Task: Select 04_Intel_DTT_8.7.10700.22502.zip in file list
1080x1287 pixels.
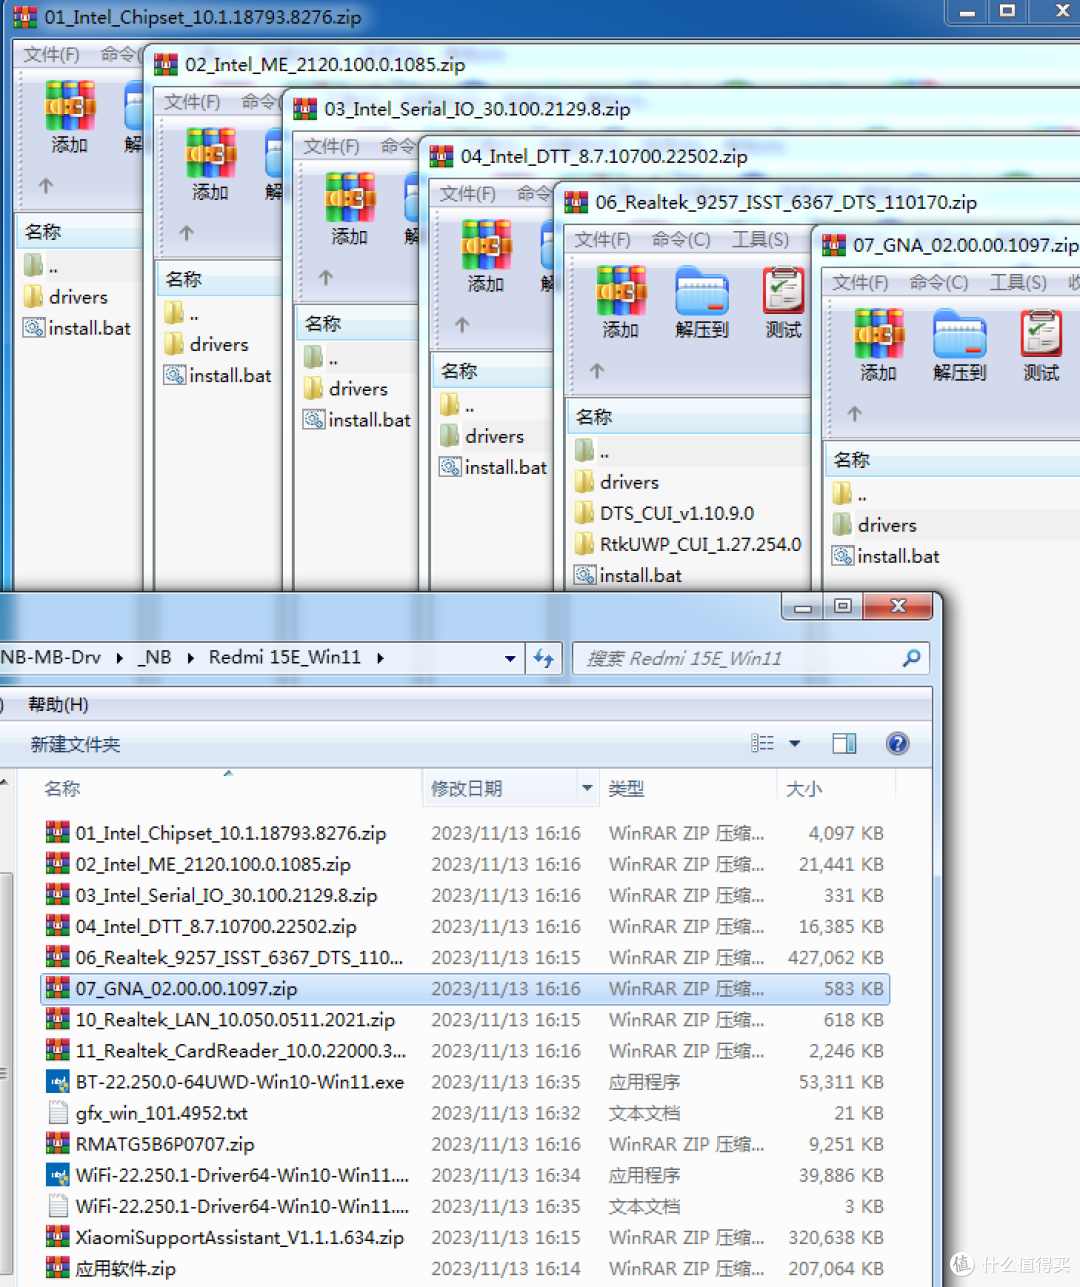Action: (465, 926)
